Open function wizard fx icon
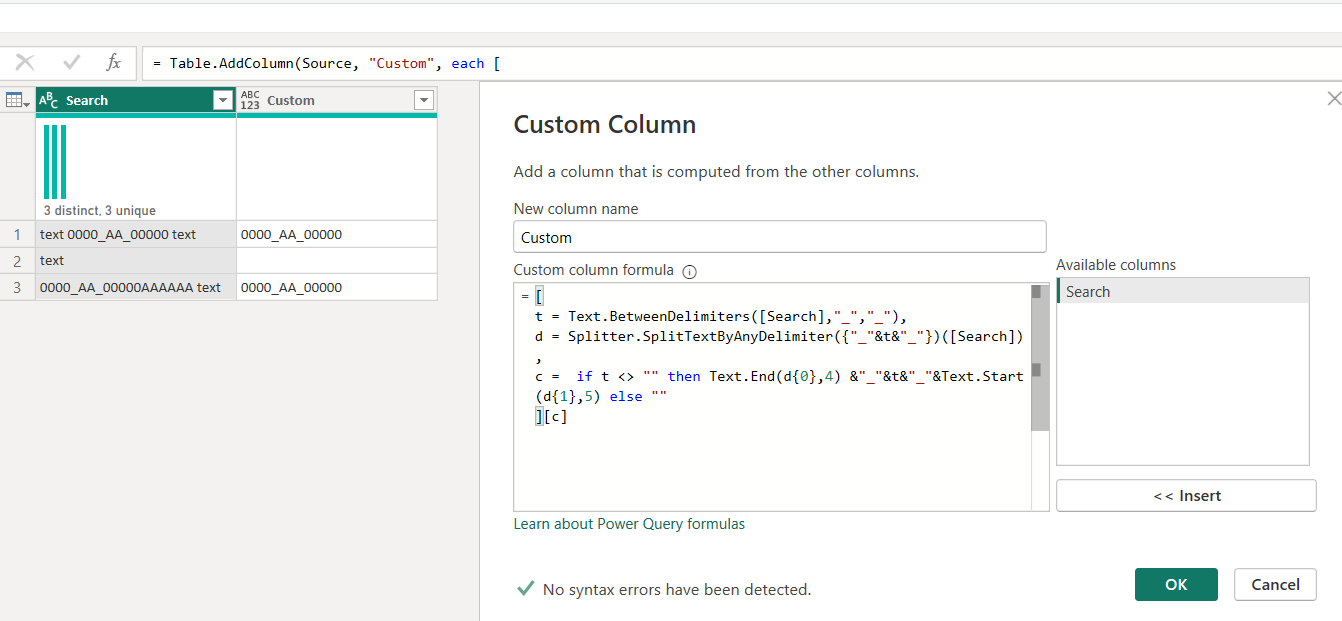Screen dimensions: 1342x621 click(x=113, y=63)
